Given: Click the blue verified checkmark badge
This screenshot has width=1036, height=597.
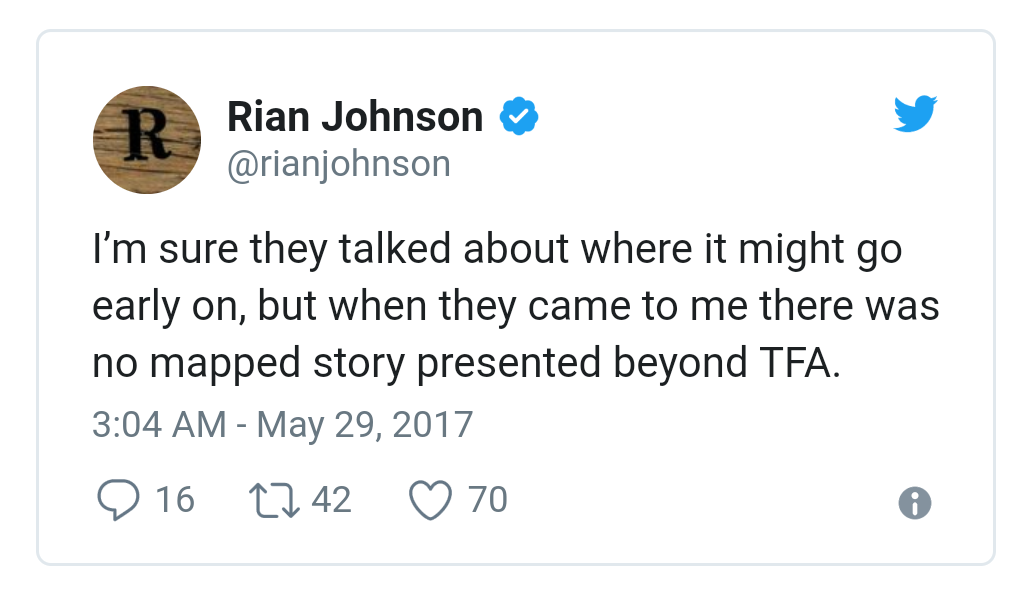Looking at the screenshot, I should tap(519, 116).
